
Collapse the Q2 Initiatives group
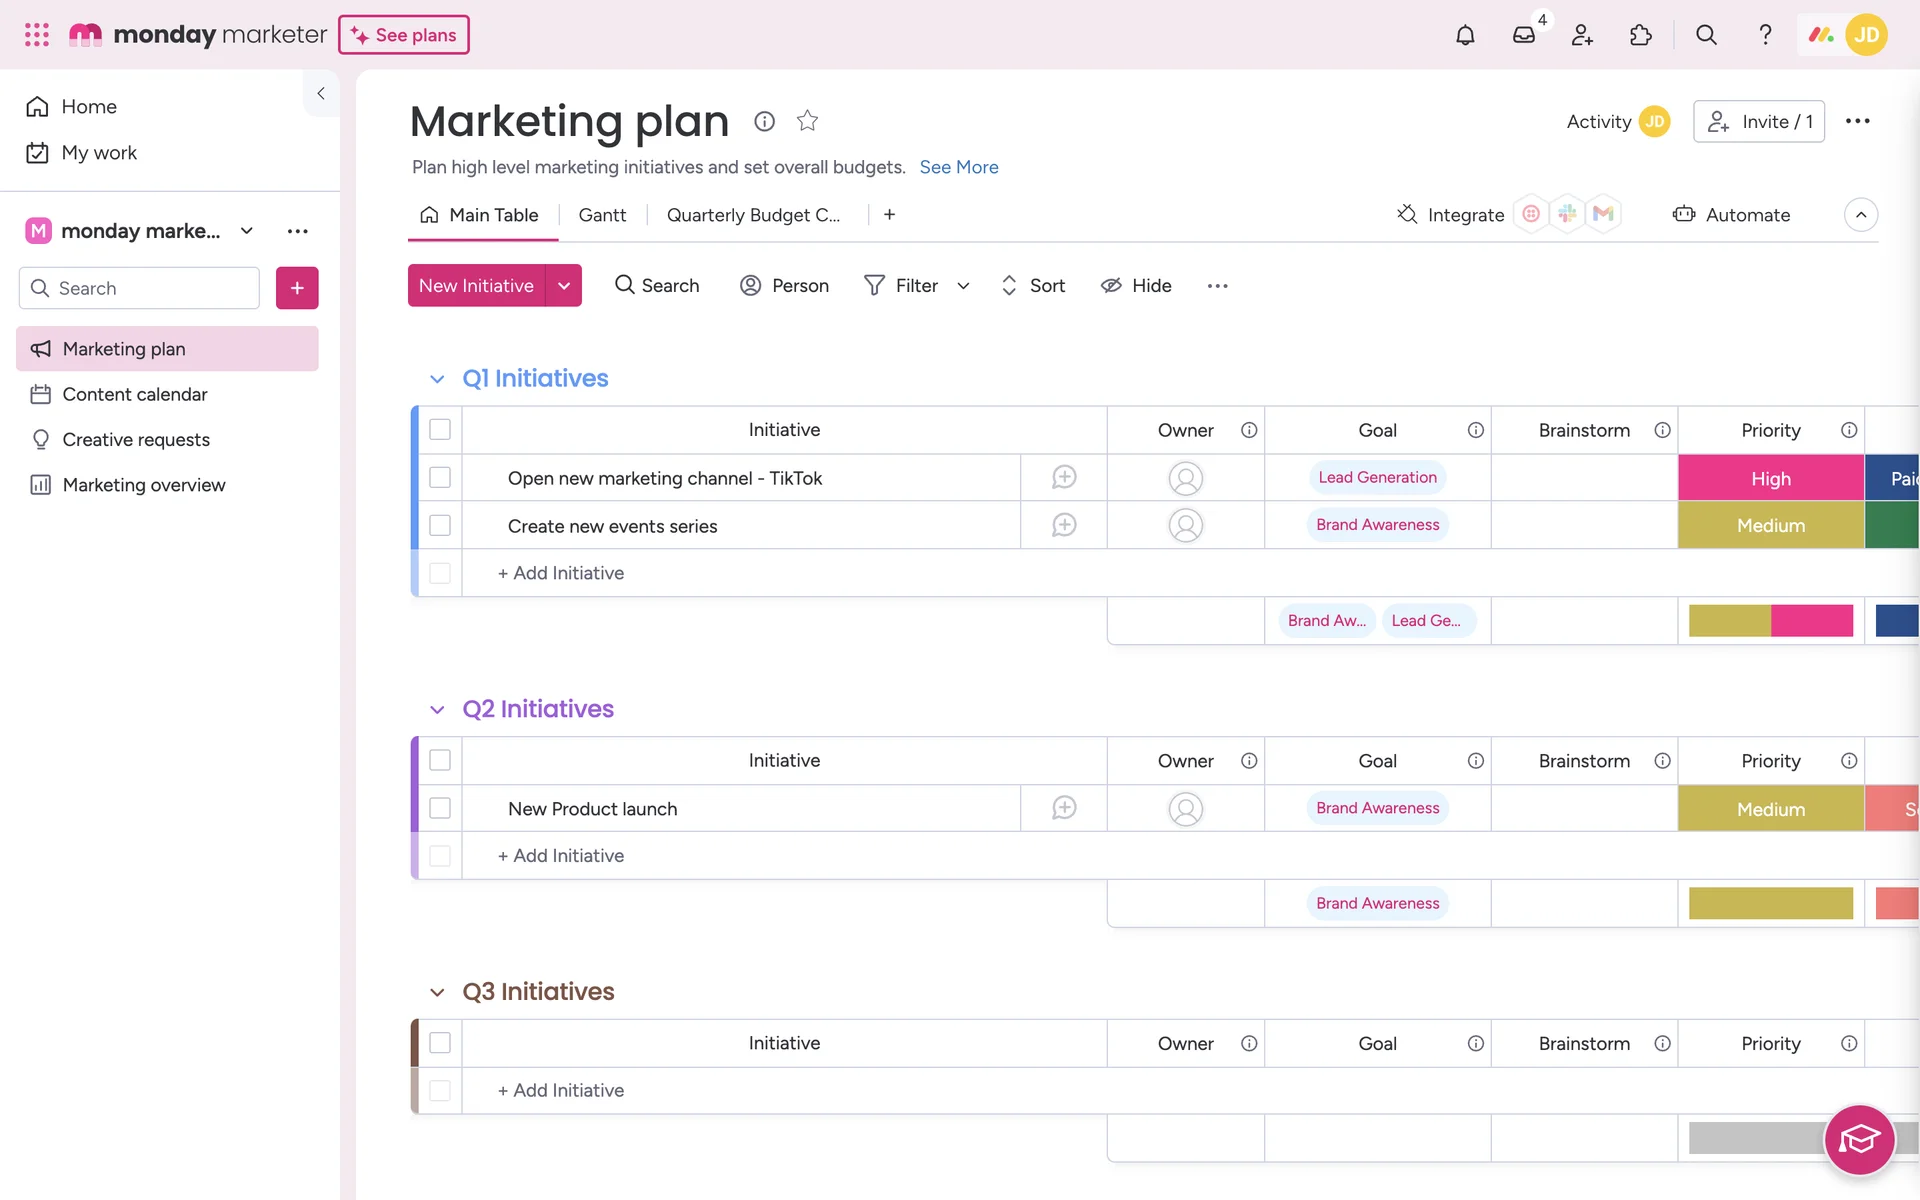pos(437,710)
